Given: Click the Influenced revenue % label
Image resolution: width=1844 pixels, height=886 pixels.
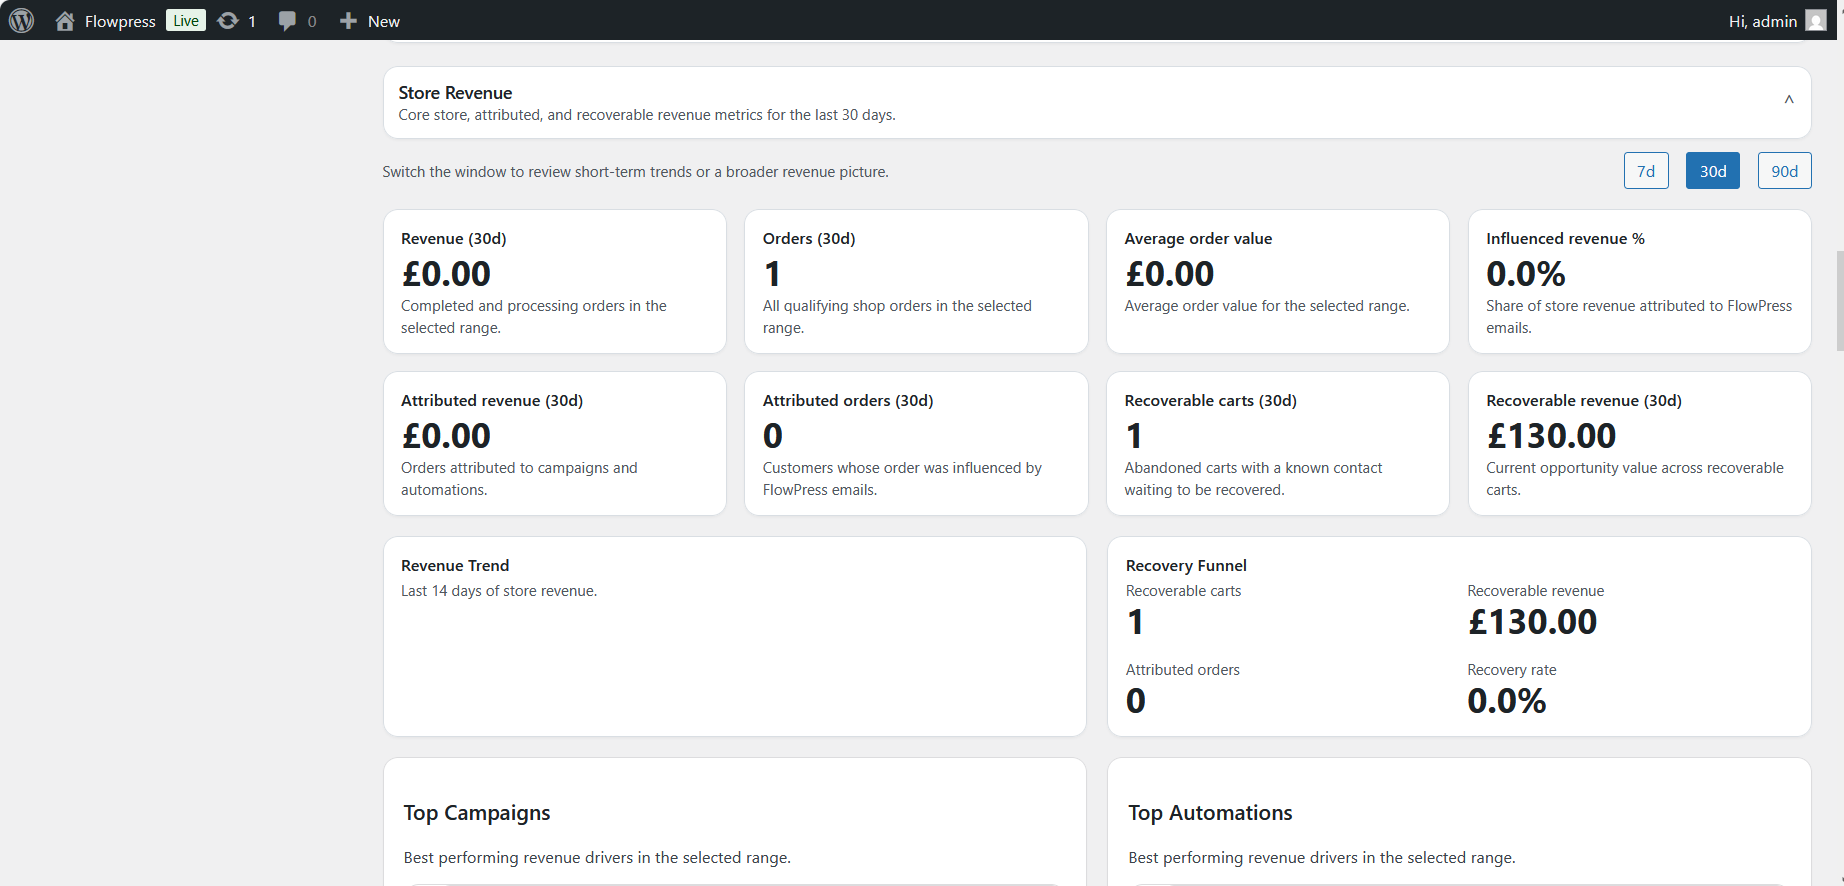Looking at the screenshot, I should point(1565,239).
